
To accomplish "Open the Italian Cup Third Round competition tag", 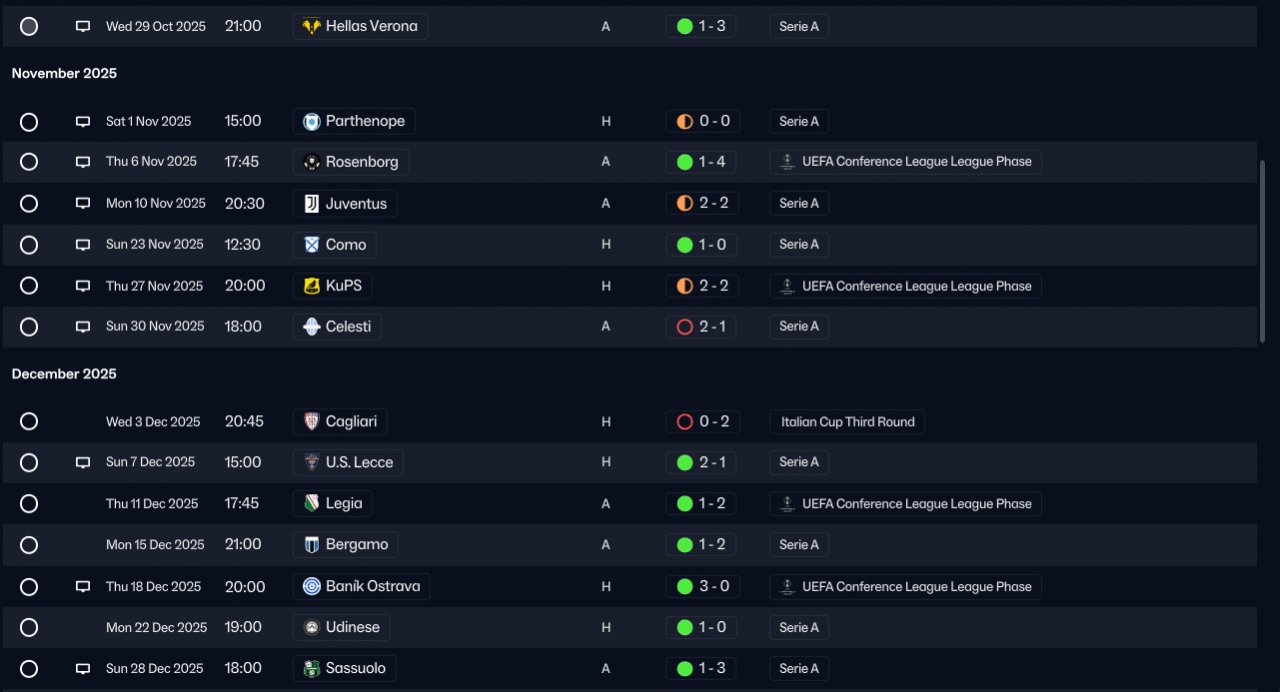I will 847,422.
